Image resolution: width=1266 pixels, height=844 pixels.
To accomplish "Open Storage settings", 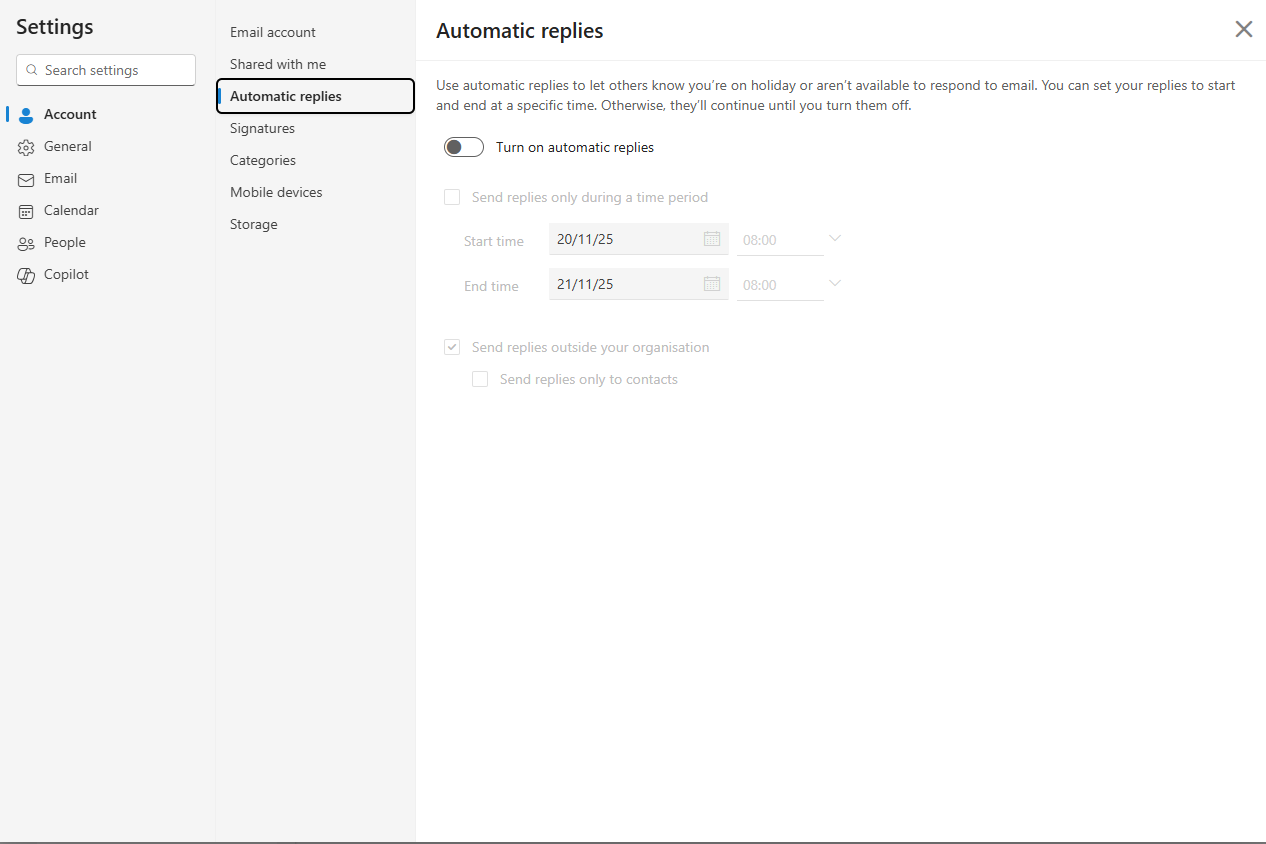I will pos(254,224).
